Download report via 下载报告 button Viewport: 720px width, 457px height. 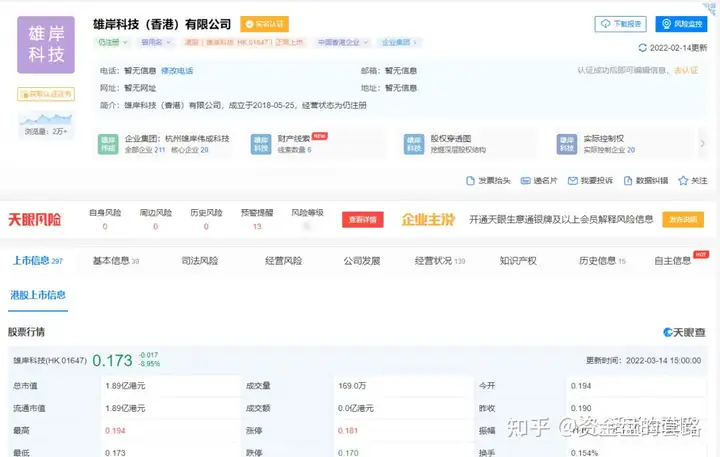pyautogui.click(x=620, y=24)
